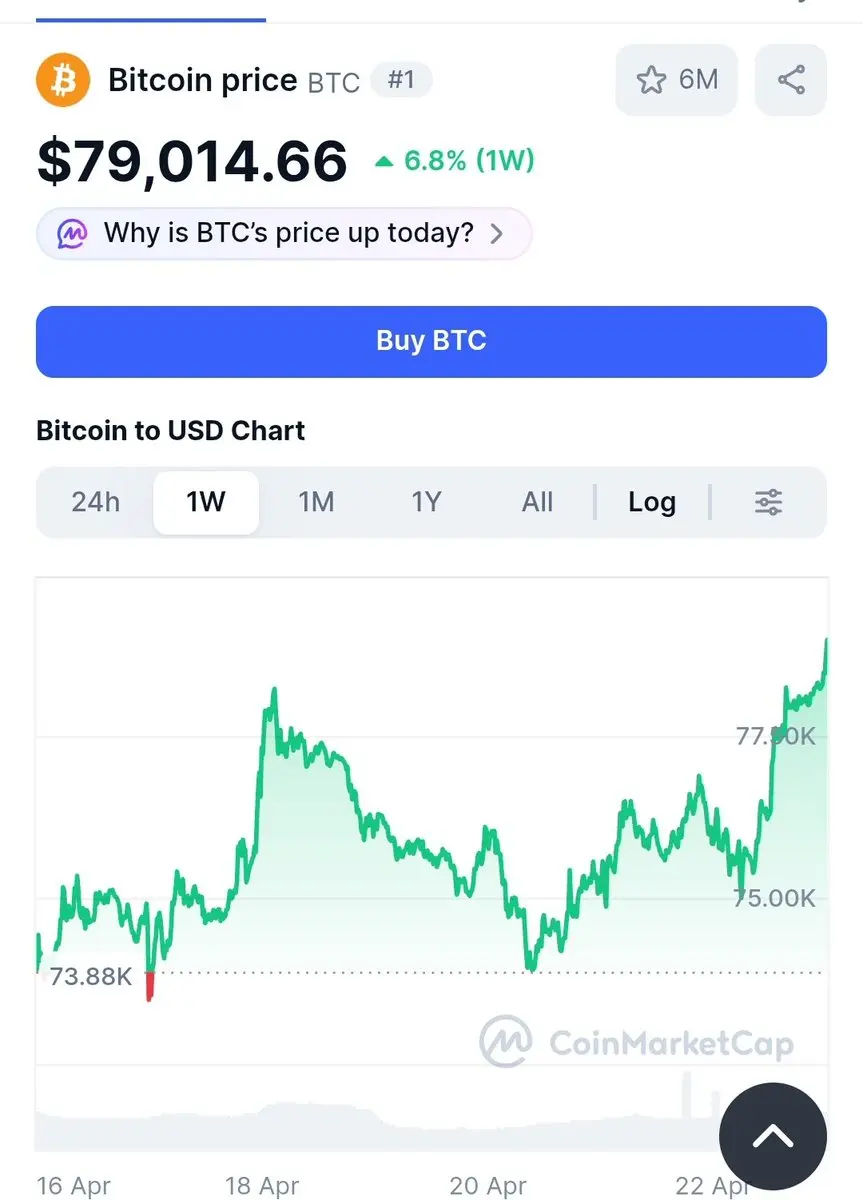Image resolution: width=863 pixels, height=1200 pixels.
Task: Show the All time chart range
Action: 537,502
